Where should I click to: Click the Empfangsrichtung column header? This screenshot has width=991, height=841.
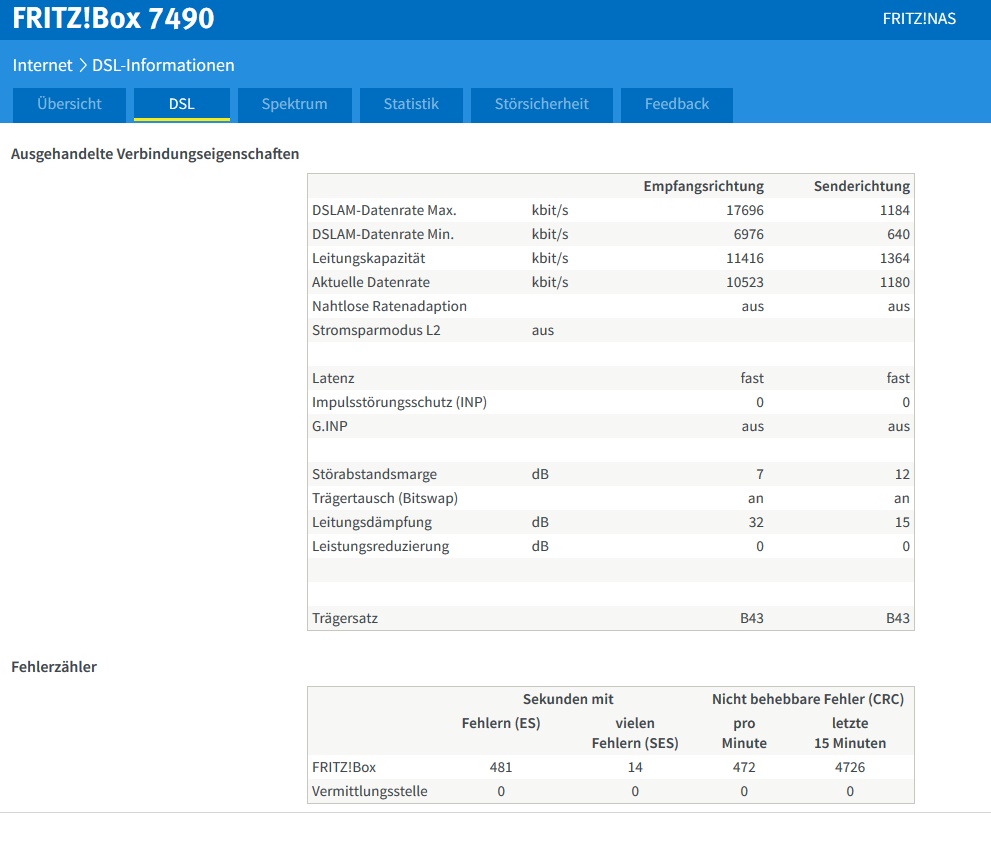click(703, 186)
